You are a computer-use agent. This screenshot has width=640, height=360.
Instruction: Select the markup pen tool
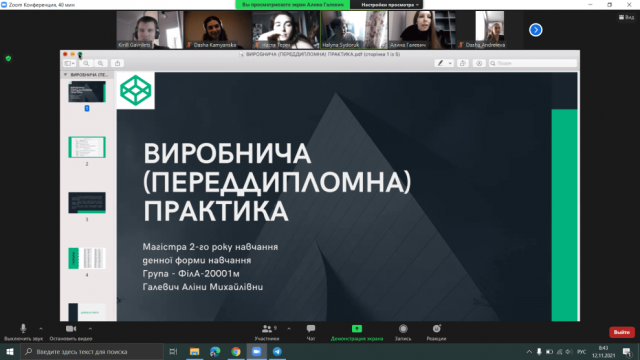[x=440, y=63]
